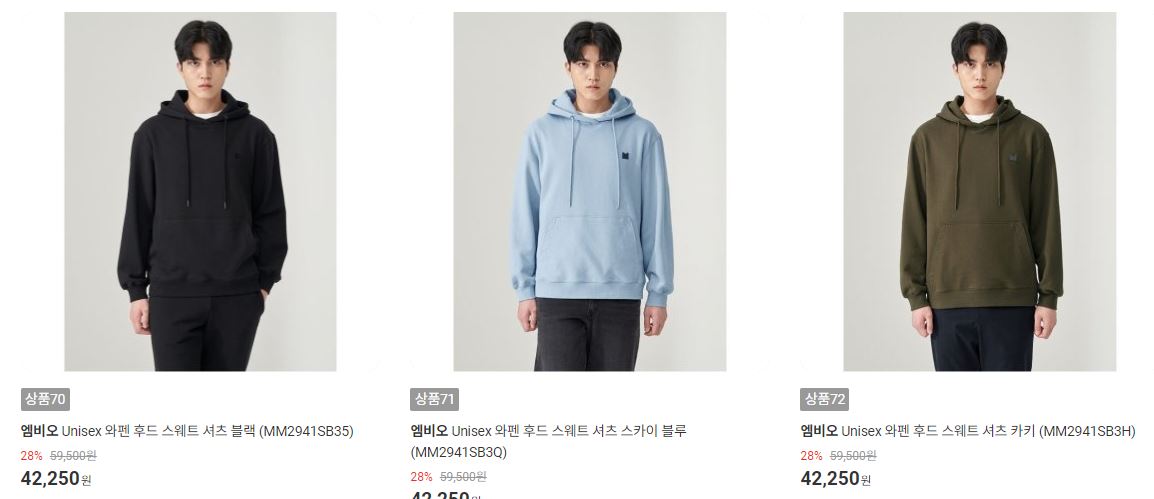Click the struck-through 59,500원 price on the khaki hoodie

pyautogui.click(x=853, y=456)
